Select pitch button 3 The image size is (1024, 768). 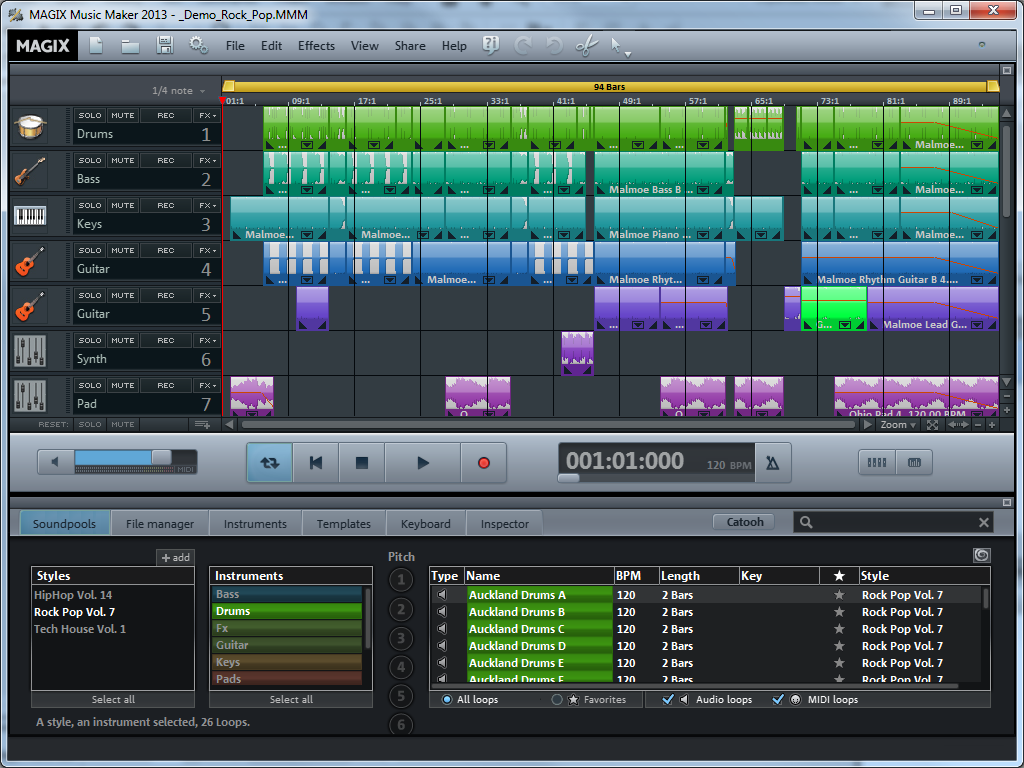click(x=401, y=638)
